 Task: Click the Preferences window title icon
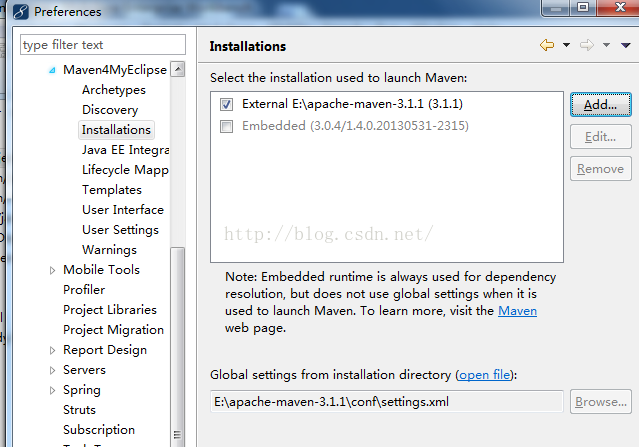coord(20,11)
